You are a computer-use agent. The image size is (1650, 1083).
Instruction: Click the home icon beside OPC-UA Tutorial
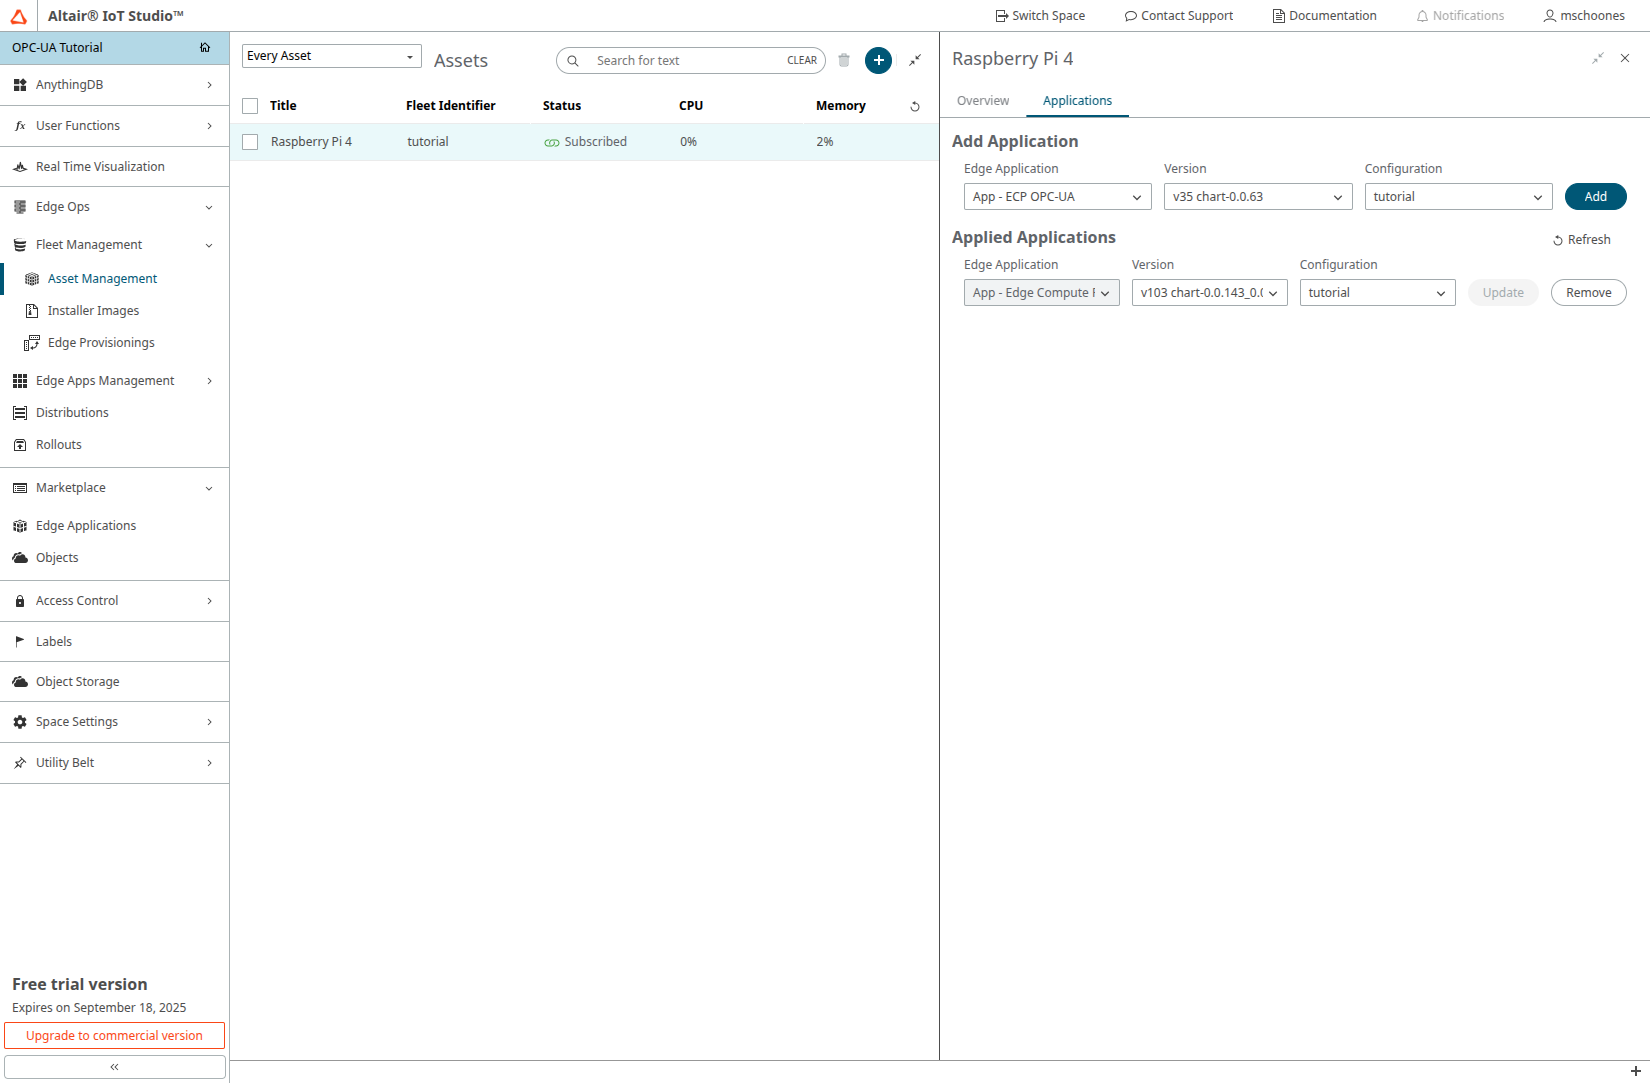pyautogui.click(x=205, y=47)
